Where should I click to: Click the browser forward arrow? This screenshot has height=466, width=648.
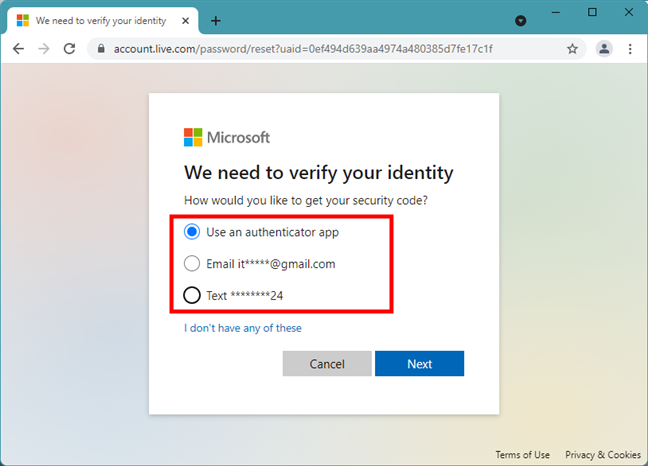[x=44, y=49]
